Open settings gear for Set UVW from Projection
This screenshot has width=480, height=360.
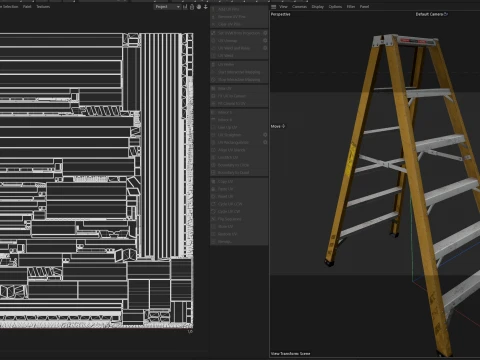[x=265, y=33]
